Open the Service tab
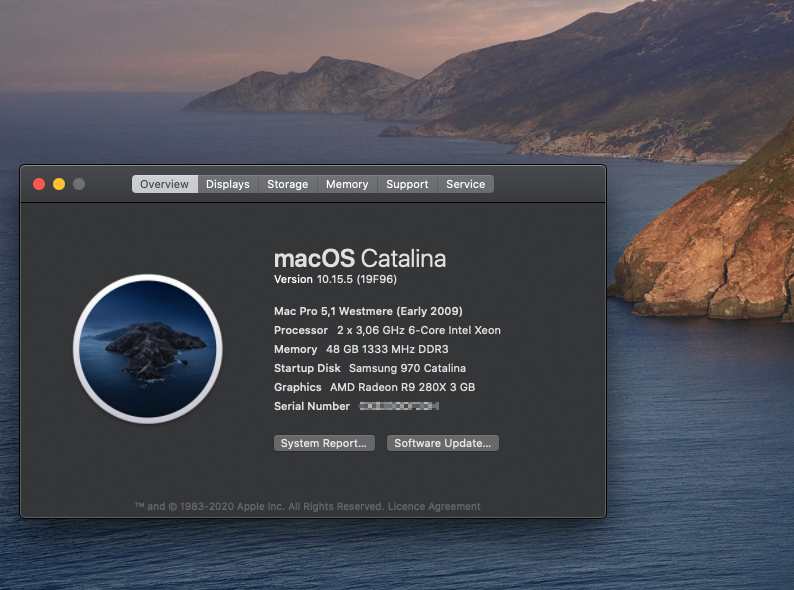Screen dimensions: 794x590 pos(465,184)
